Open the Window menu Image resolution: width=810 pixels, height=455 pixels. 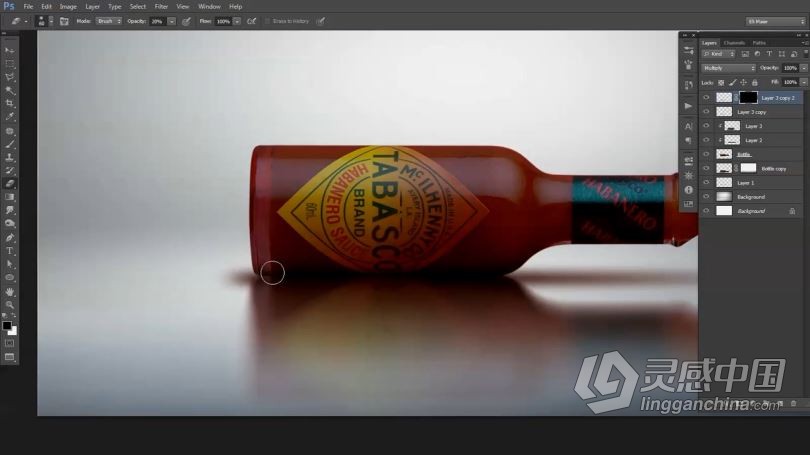(x=209, y=7)
